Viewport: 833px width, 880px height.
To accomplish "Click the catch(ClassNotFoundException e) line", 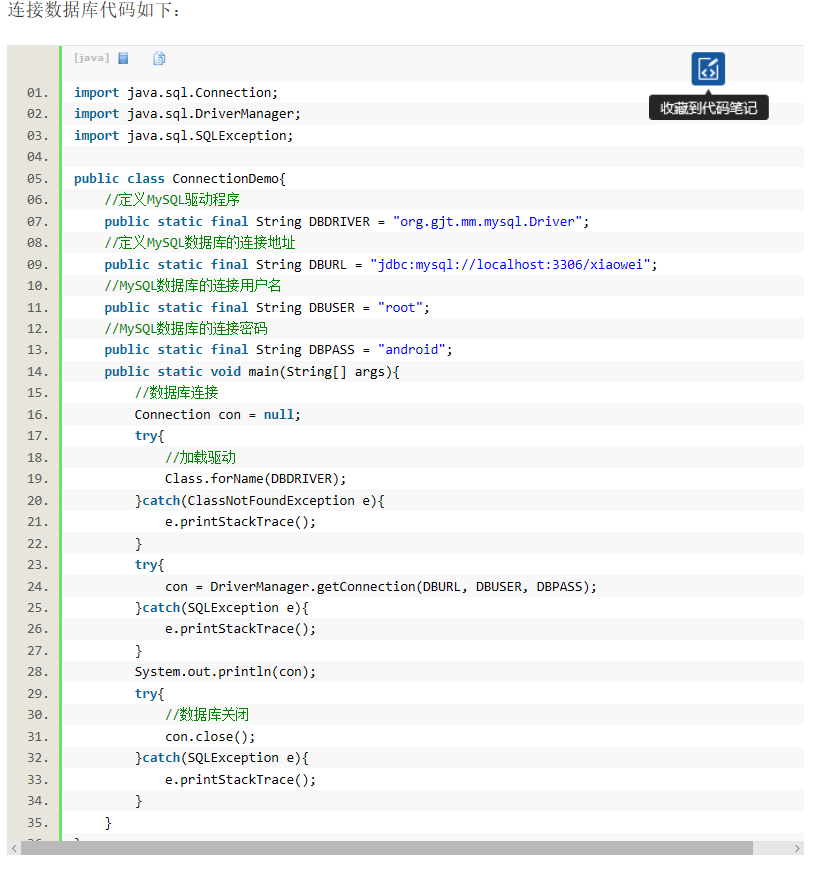I will tap(260, 501).
